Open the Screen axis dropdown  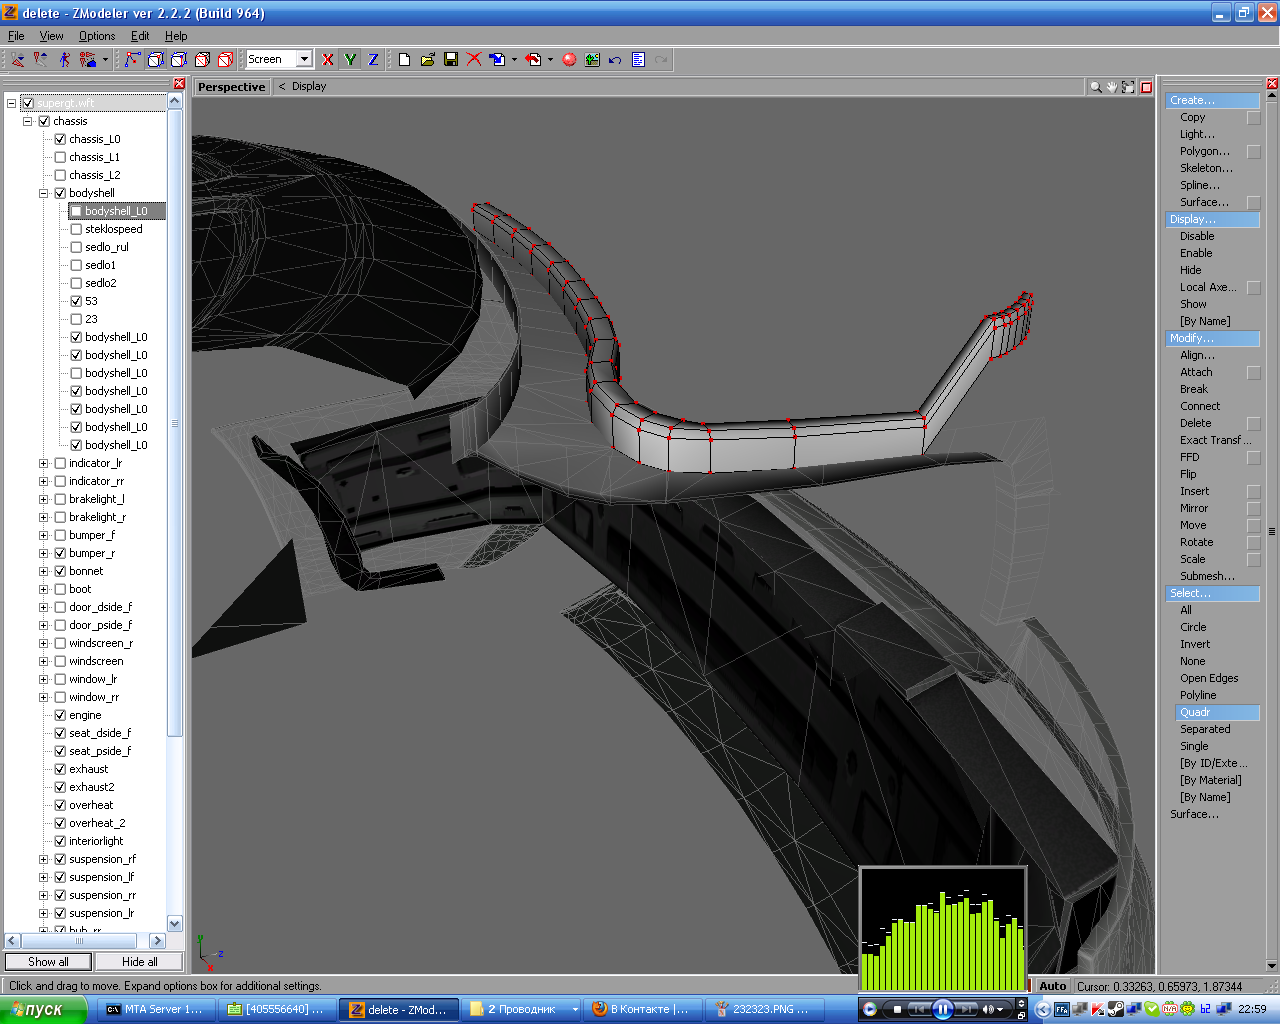pos(304,60)
